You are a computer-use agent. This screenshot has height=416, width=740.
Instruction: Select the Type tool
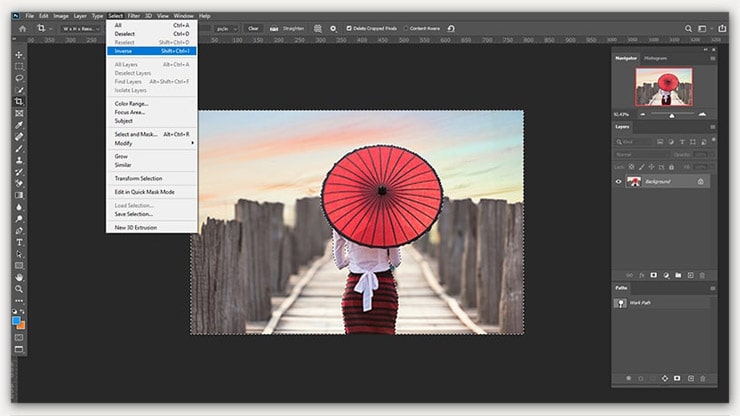[x=19, y=242]
